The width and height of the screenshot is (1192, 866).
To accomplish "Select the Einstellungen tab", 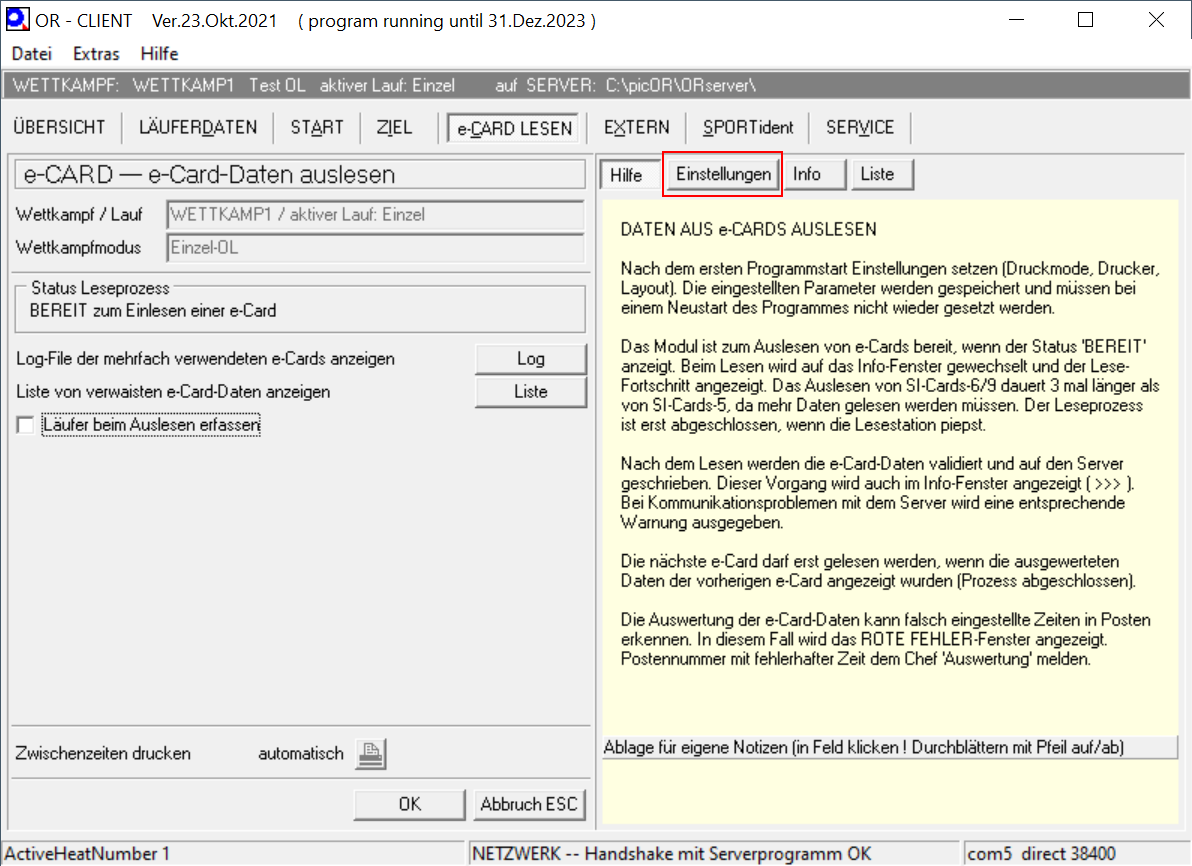I will tap(723, 174).
